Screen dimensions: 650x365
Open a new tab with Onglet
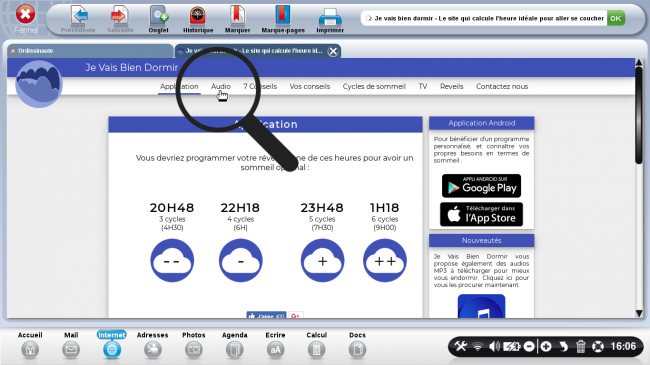coord(158,19)
